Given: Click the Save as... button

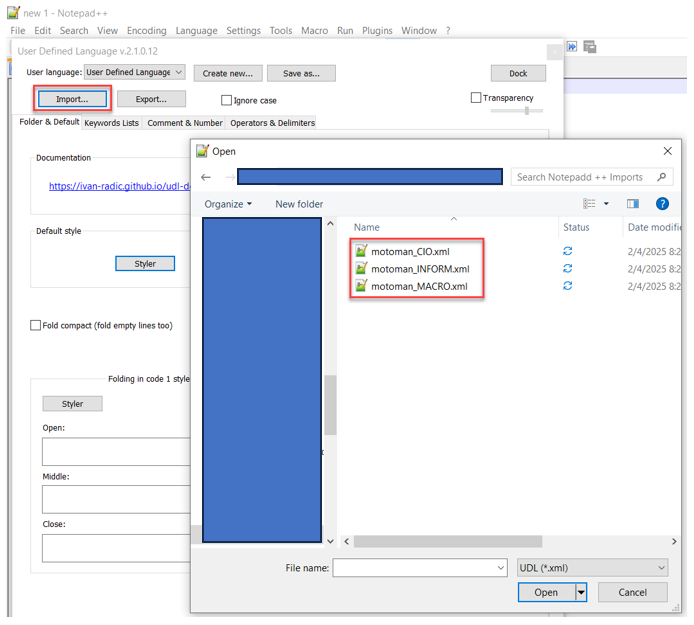Looking at the screenshot, I should click(x=301, y=73).
